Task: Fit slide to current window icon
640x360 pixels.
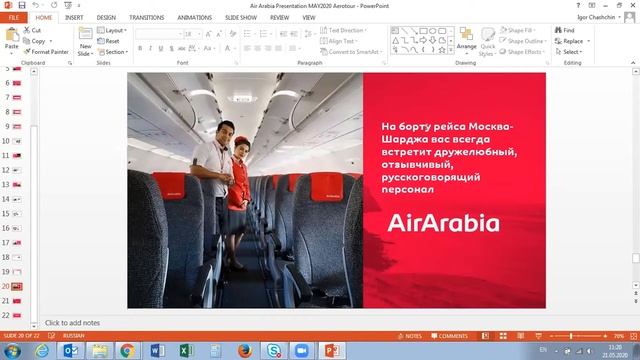Action: [633, 336]
